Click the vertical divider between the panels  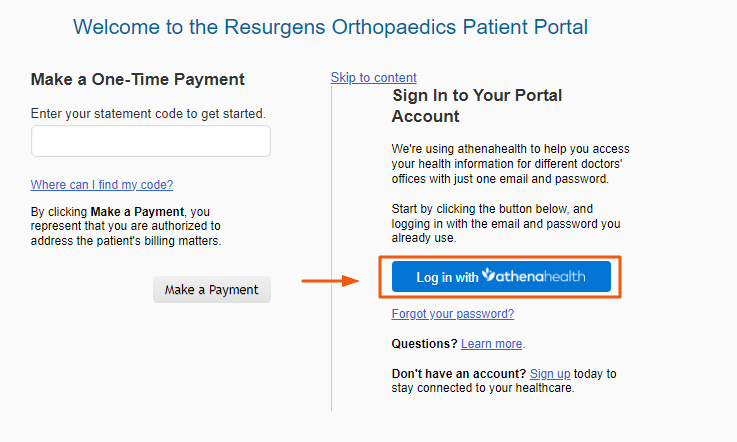click(331, 248)
